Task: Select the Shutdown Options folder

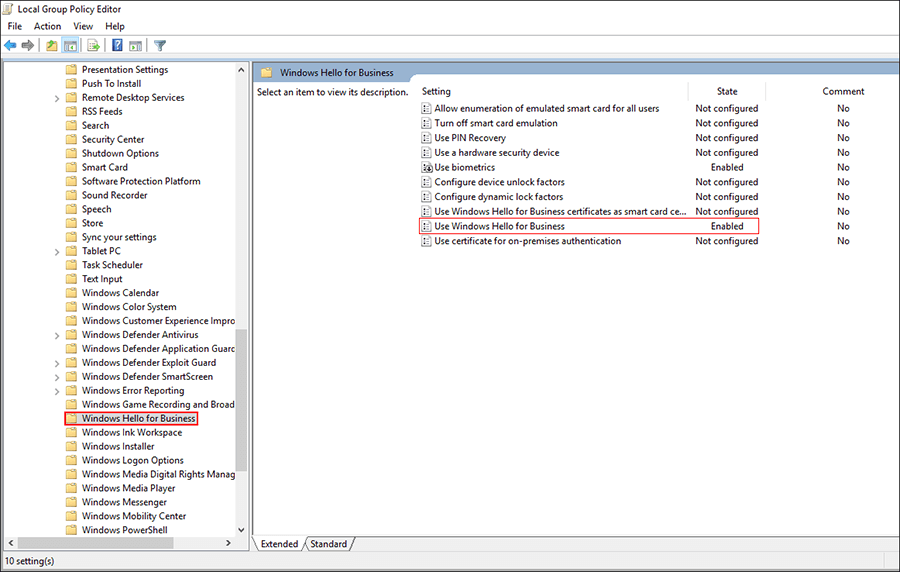Action: click(x=120, y=154)
